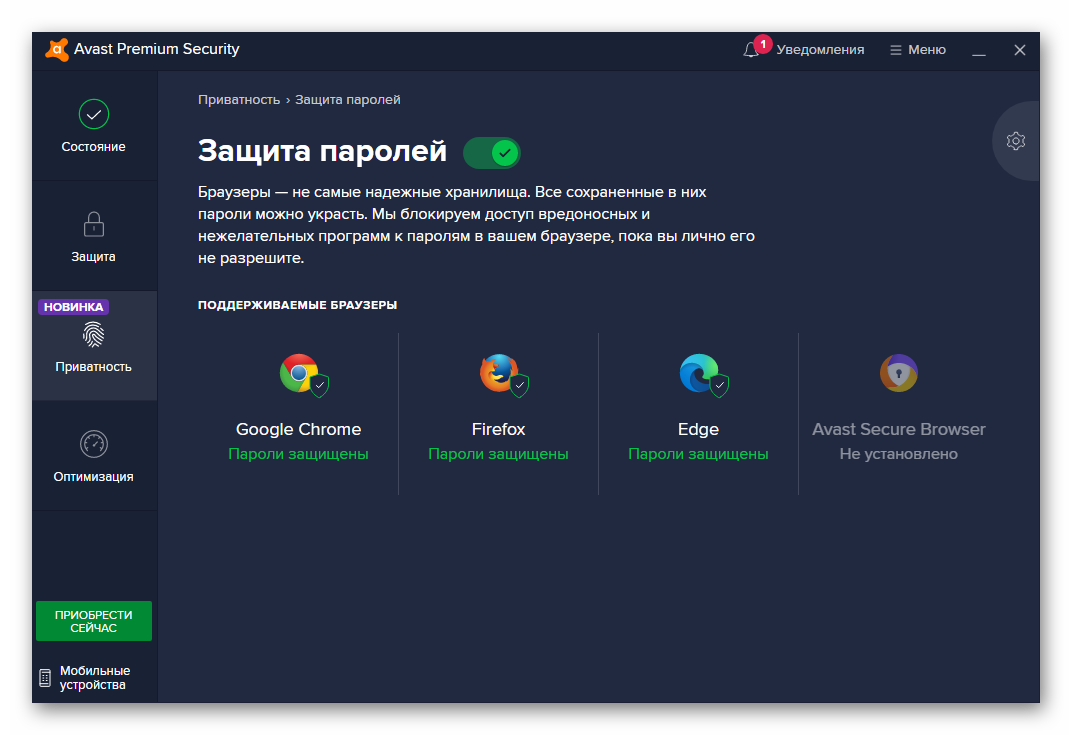Select Firefox label
The image size is (1072, 735).
(498, 429)
